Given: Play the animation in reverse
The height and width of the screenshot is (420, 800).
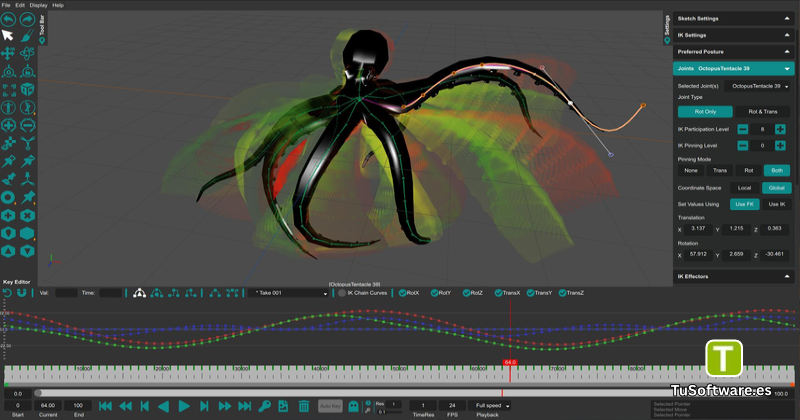Looking at the screenshot, I should click(x=163, y=406).
